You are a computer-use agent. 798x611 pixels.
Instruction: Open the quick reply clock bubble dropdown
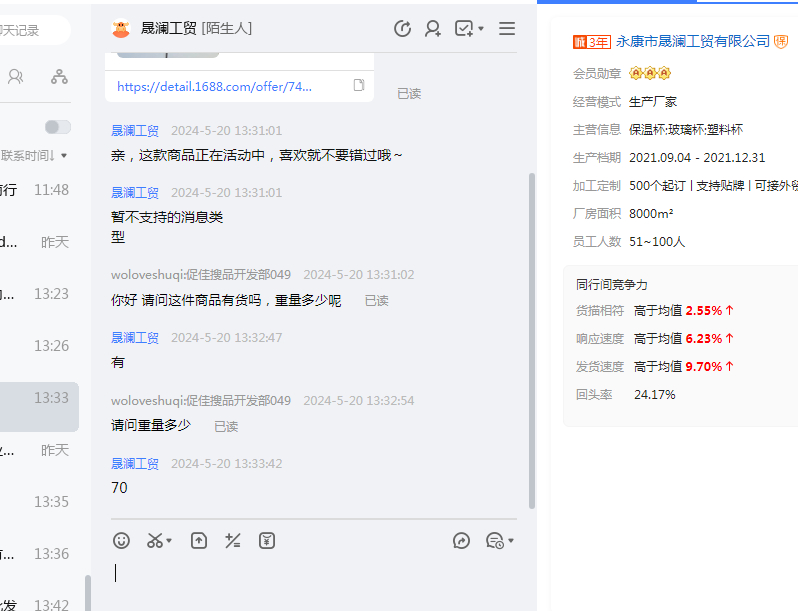coord(499,541)
